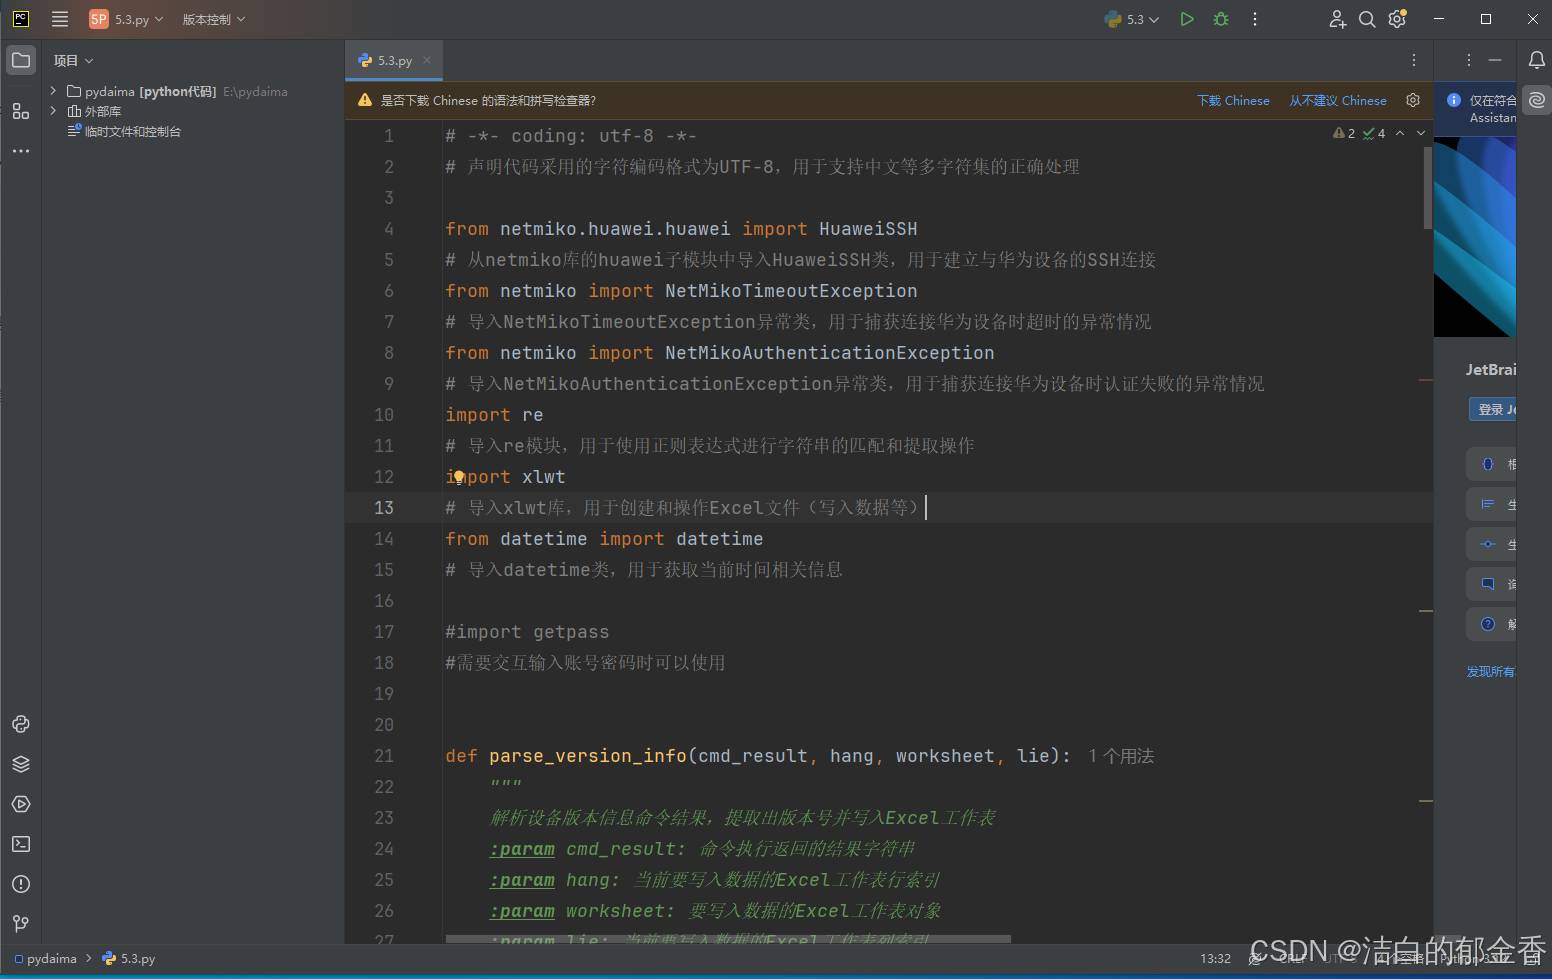Toggle the AI Assistant spiral icon
Viewport: 1552px width, 979px height.
(x=1537, y=100)
